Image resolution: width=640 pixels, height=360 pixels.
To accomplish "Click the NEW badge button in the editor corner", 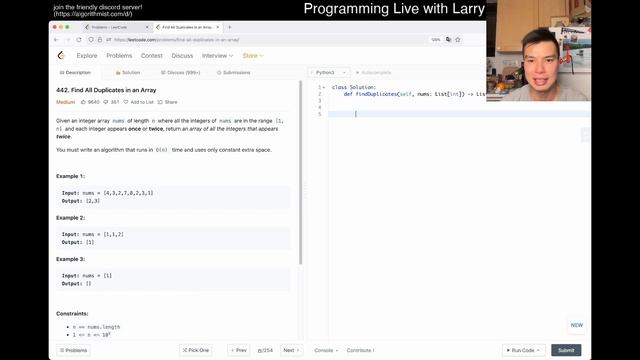I will click(x=577, y=325).
